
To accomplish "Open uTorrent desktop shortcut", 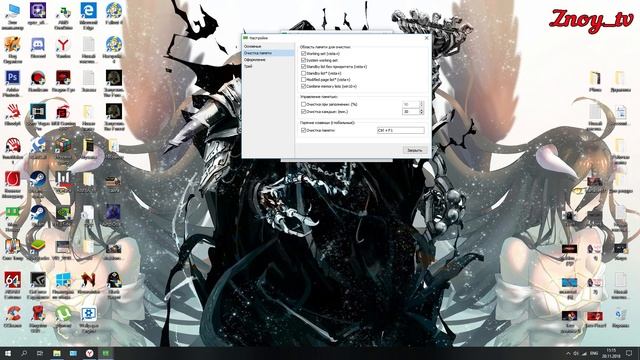I will point(63,317).
